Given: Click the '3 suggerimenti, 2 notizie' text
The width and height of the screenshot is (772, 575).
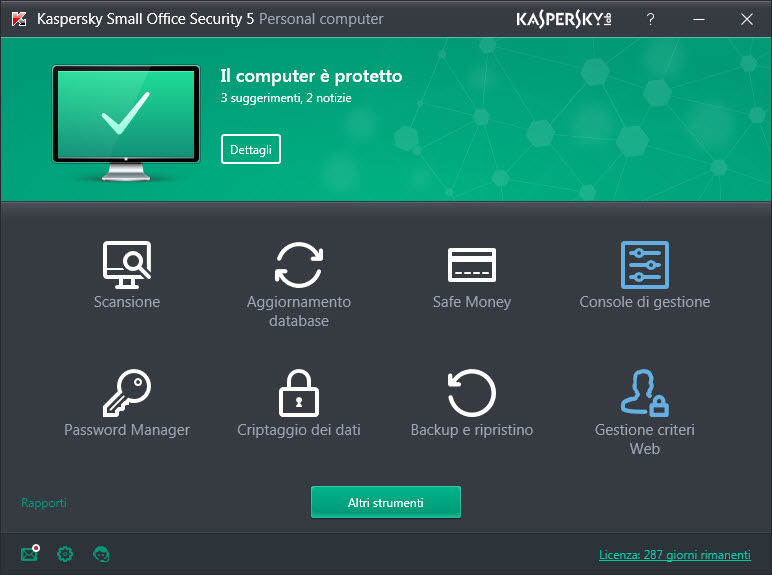Looking at the screenshot, I should pos(286,98).
